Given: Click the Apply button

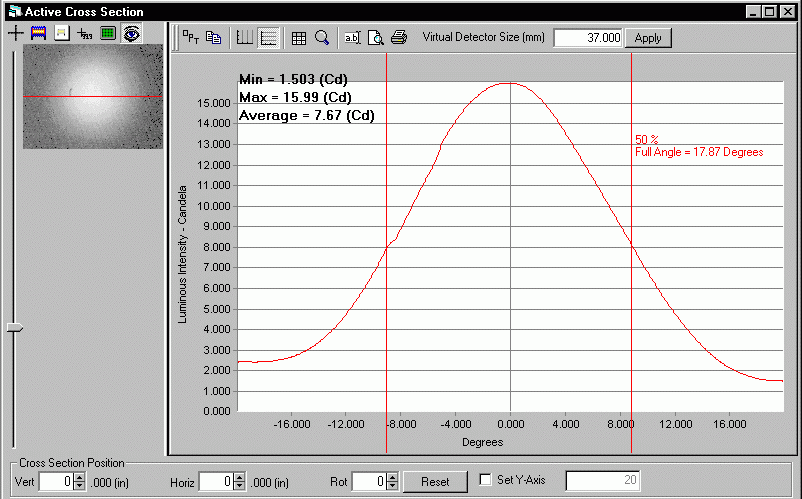Looking at the screenshot, I should [x=648, y=38].
